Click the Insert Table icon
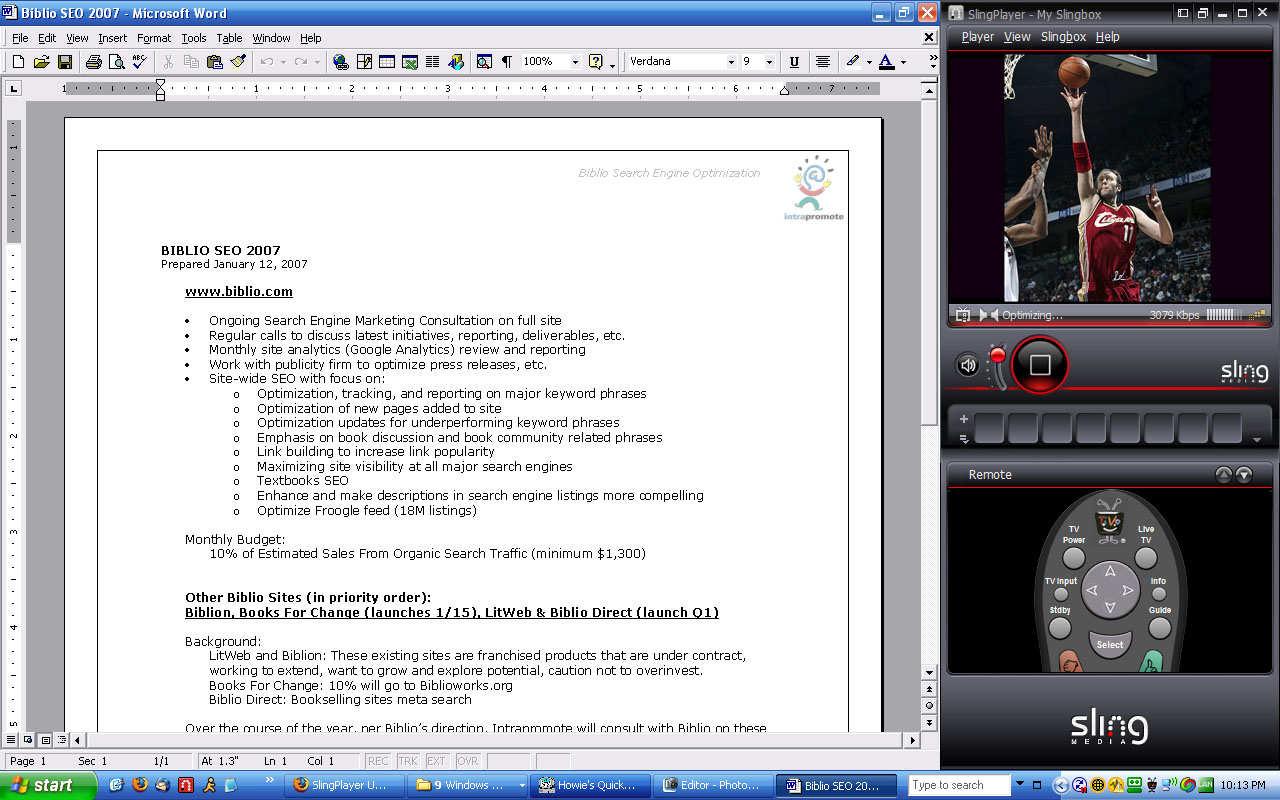Viewport: 1280px width, 800px height. click(387, 62)
